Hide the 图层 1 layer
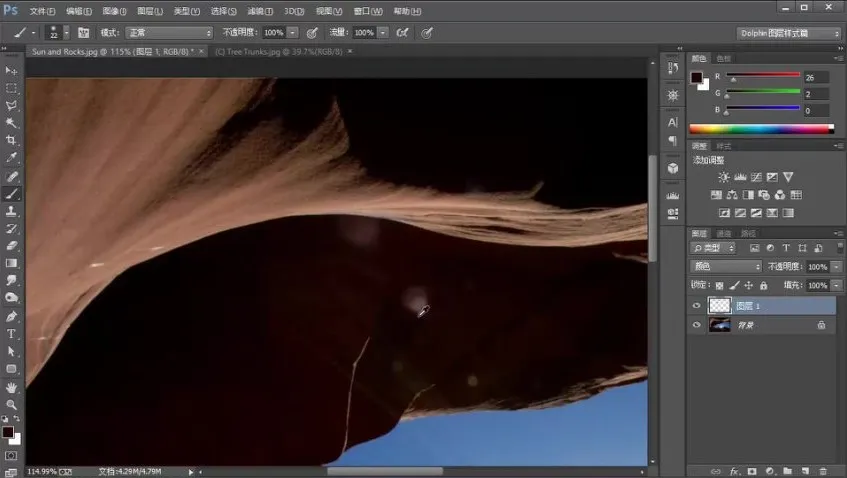Screen dimensions: 847x478 coord(697,306)
